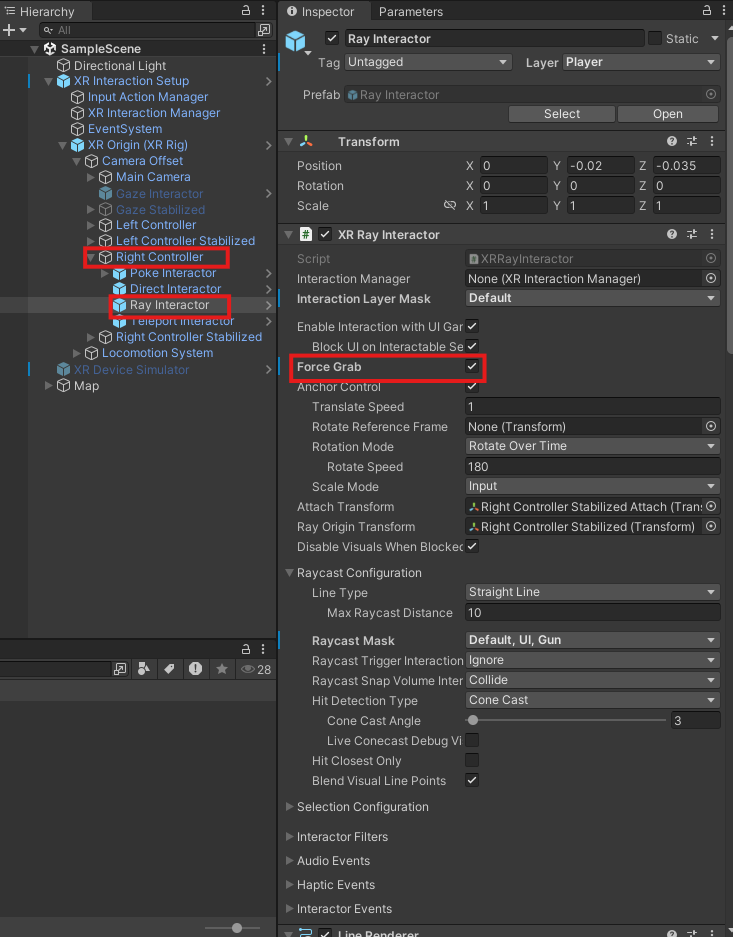This screenshot has height=937, width=733.
Task: Lock the Hierarchy panel
Action: tap(246, 11)
